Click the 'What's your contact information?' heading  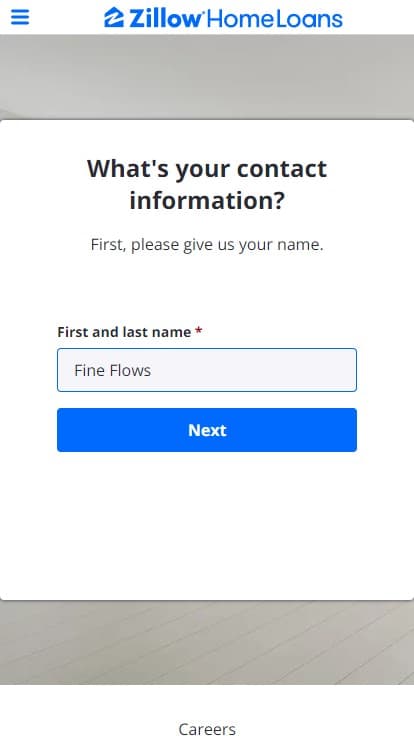pyautogui.click(x=207, y=184)
